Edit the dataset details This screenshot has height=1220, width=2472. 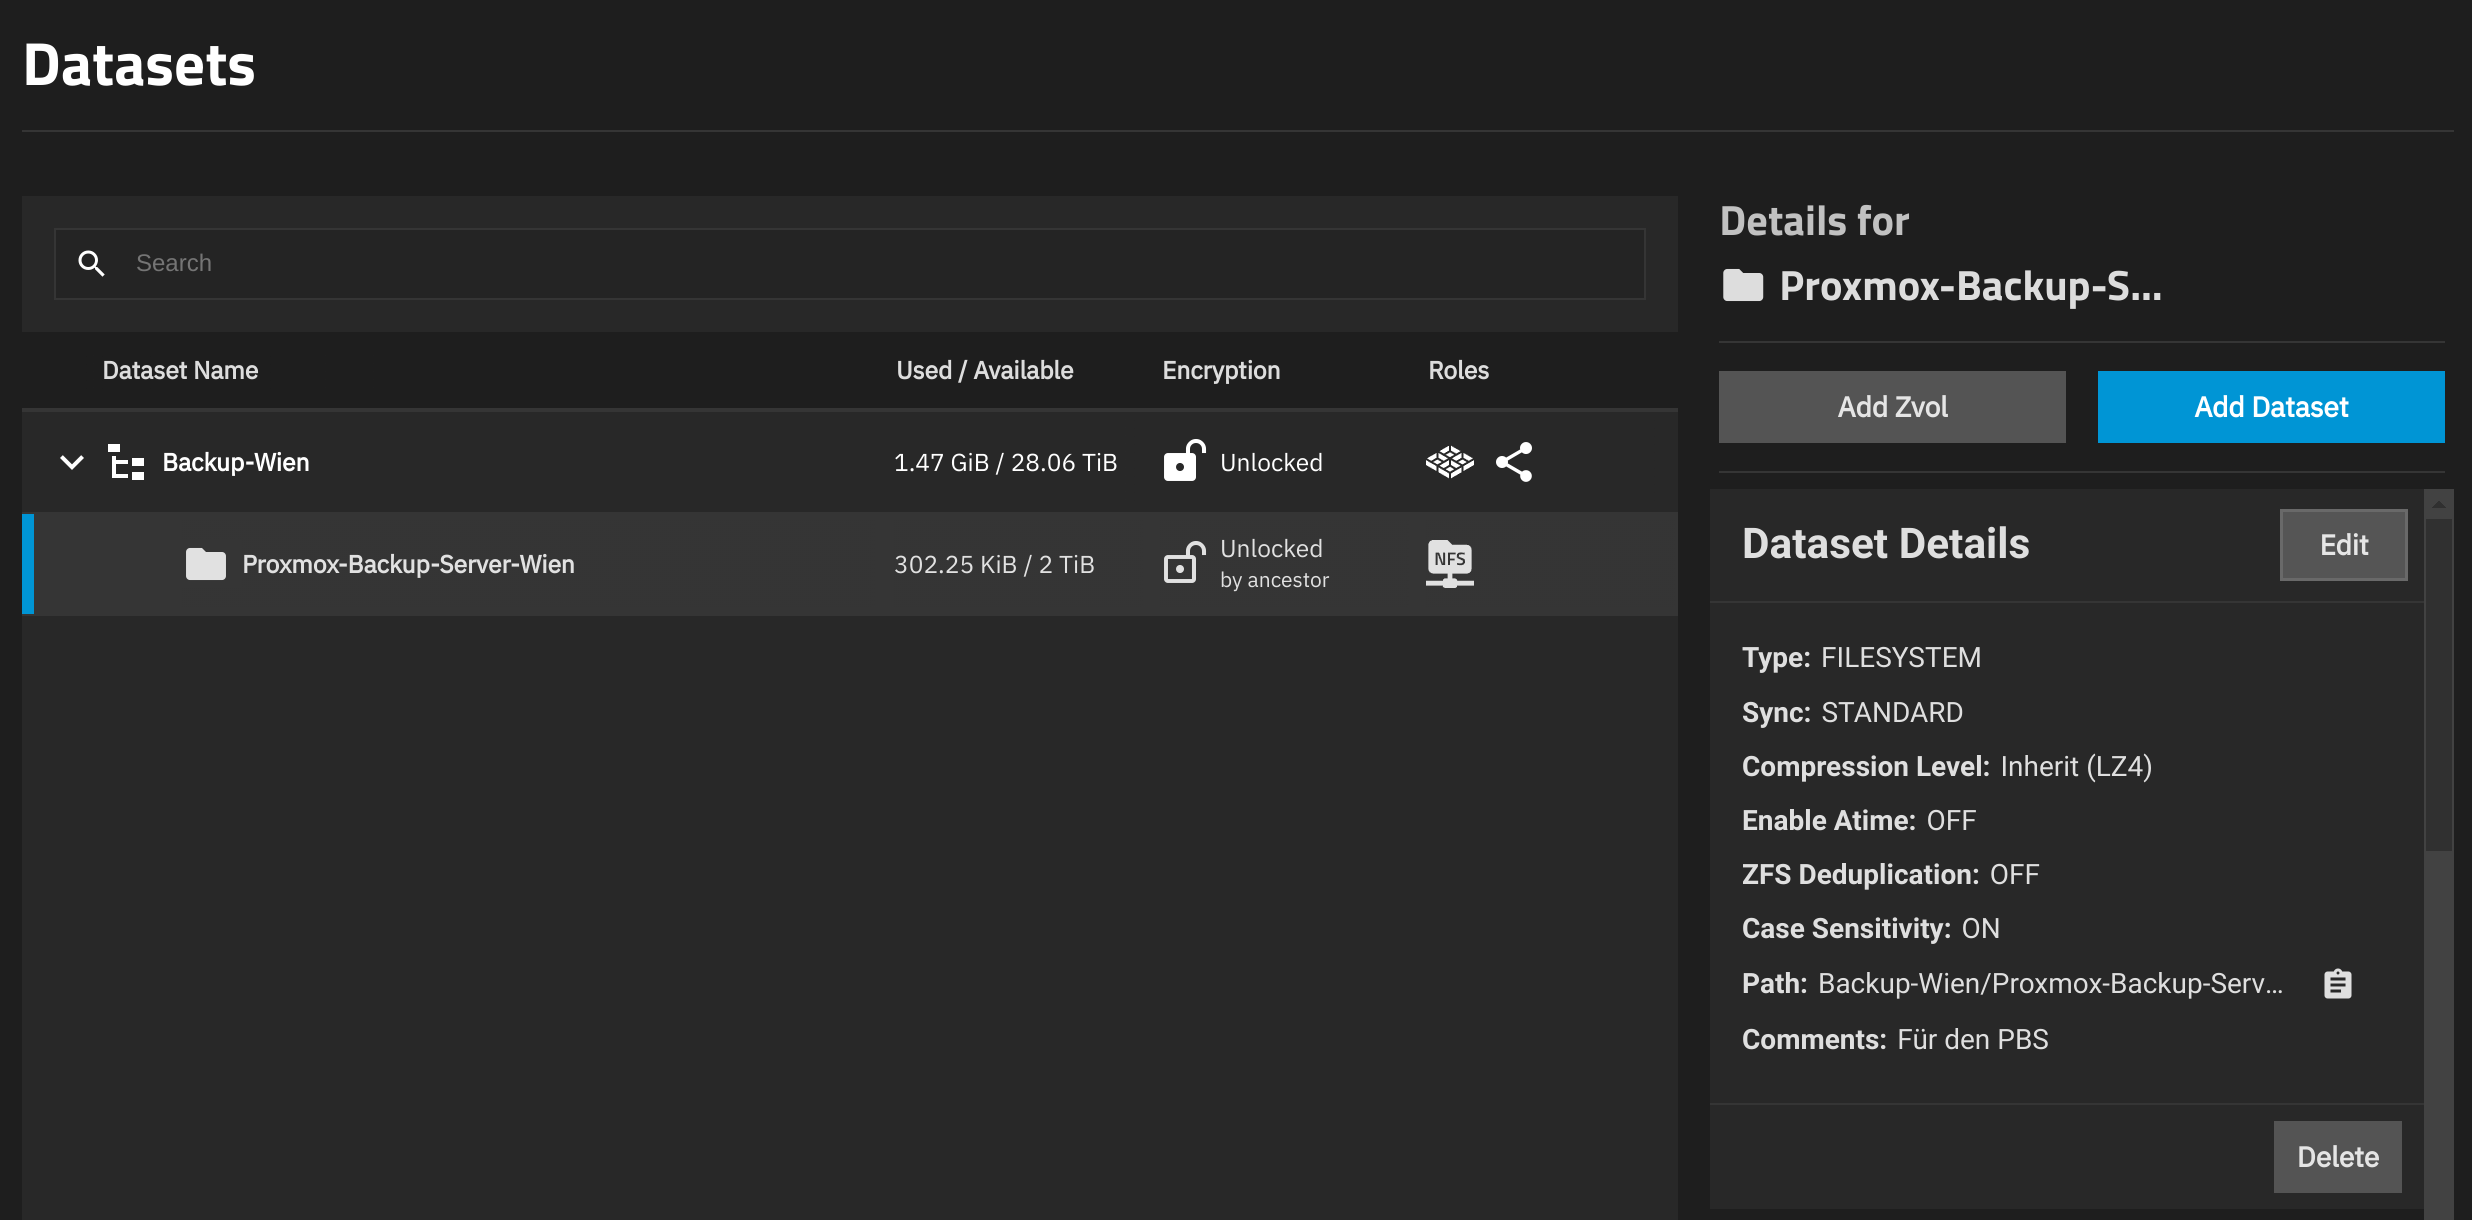coord(2343,545)
